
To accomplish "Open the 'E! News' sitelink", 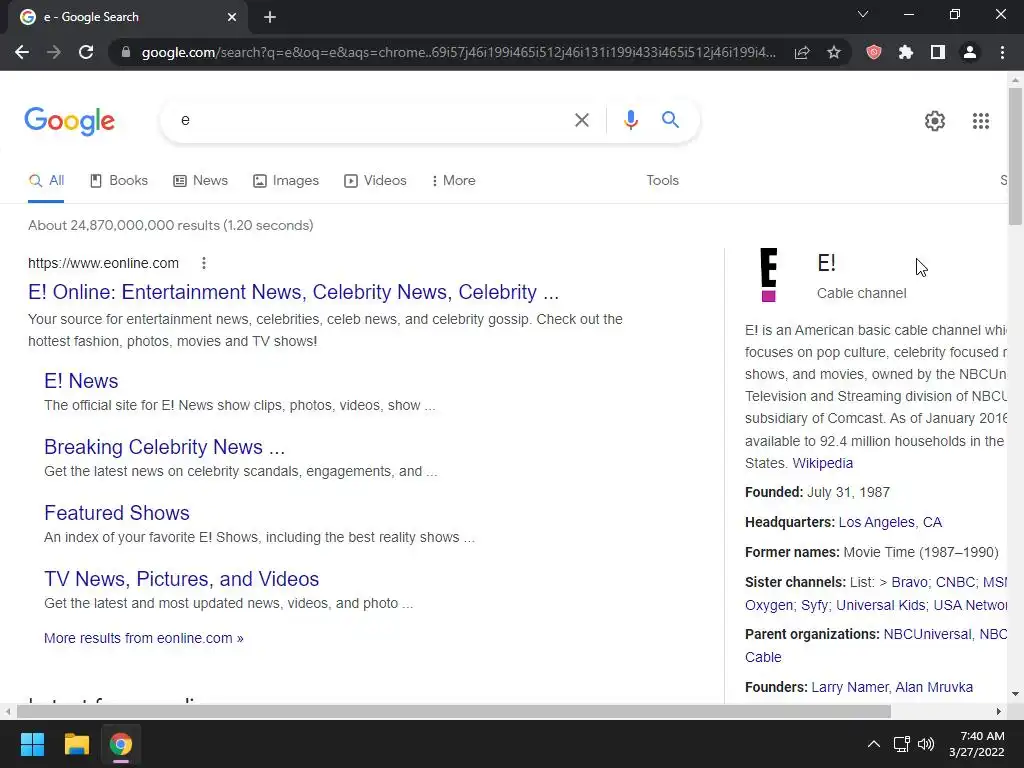I will pyautogui.click(x=81, y=381).
